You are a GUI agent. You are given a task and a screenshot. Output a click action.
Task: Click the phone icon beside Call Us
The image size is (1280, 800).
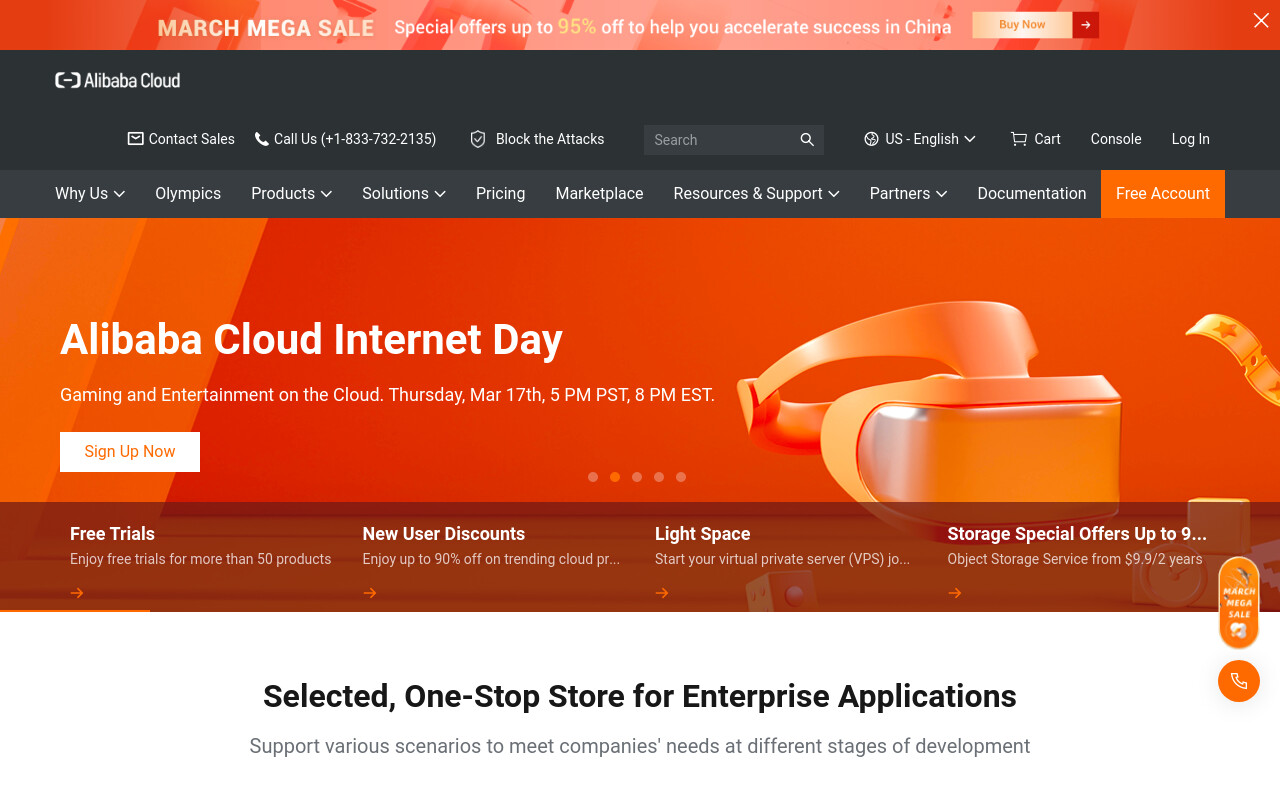point(262,139)
